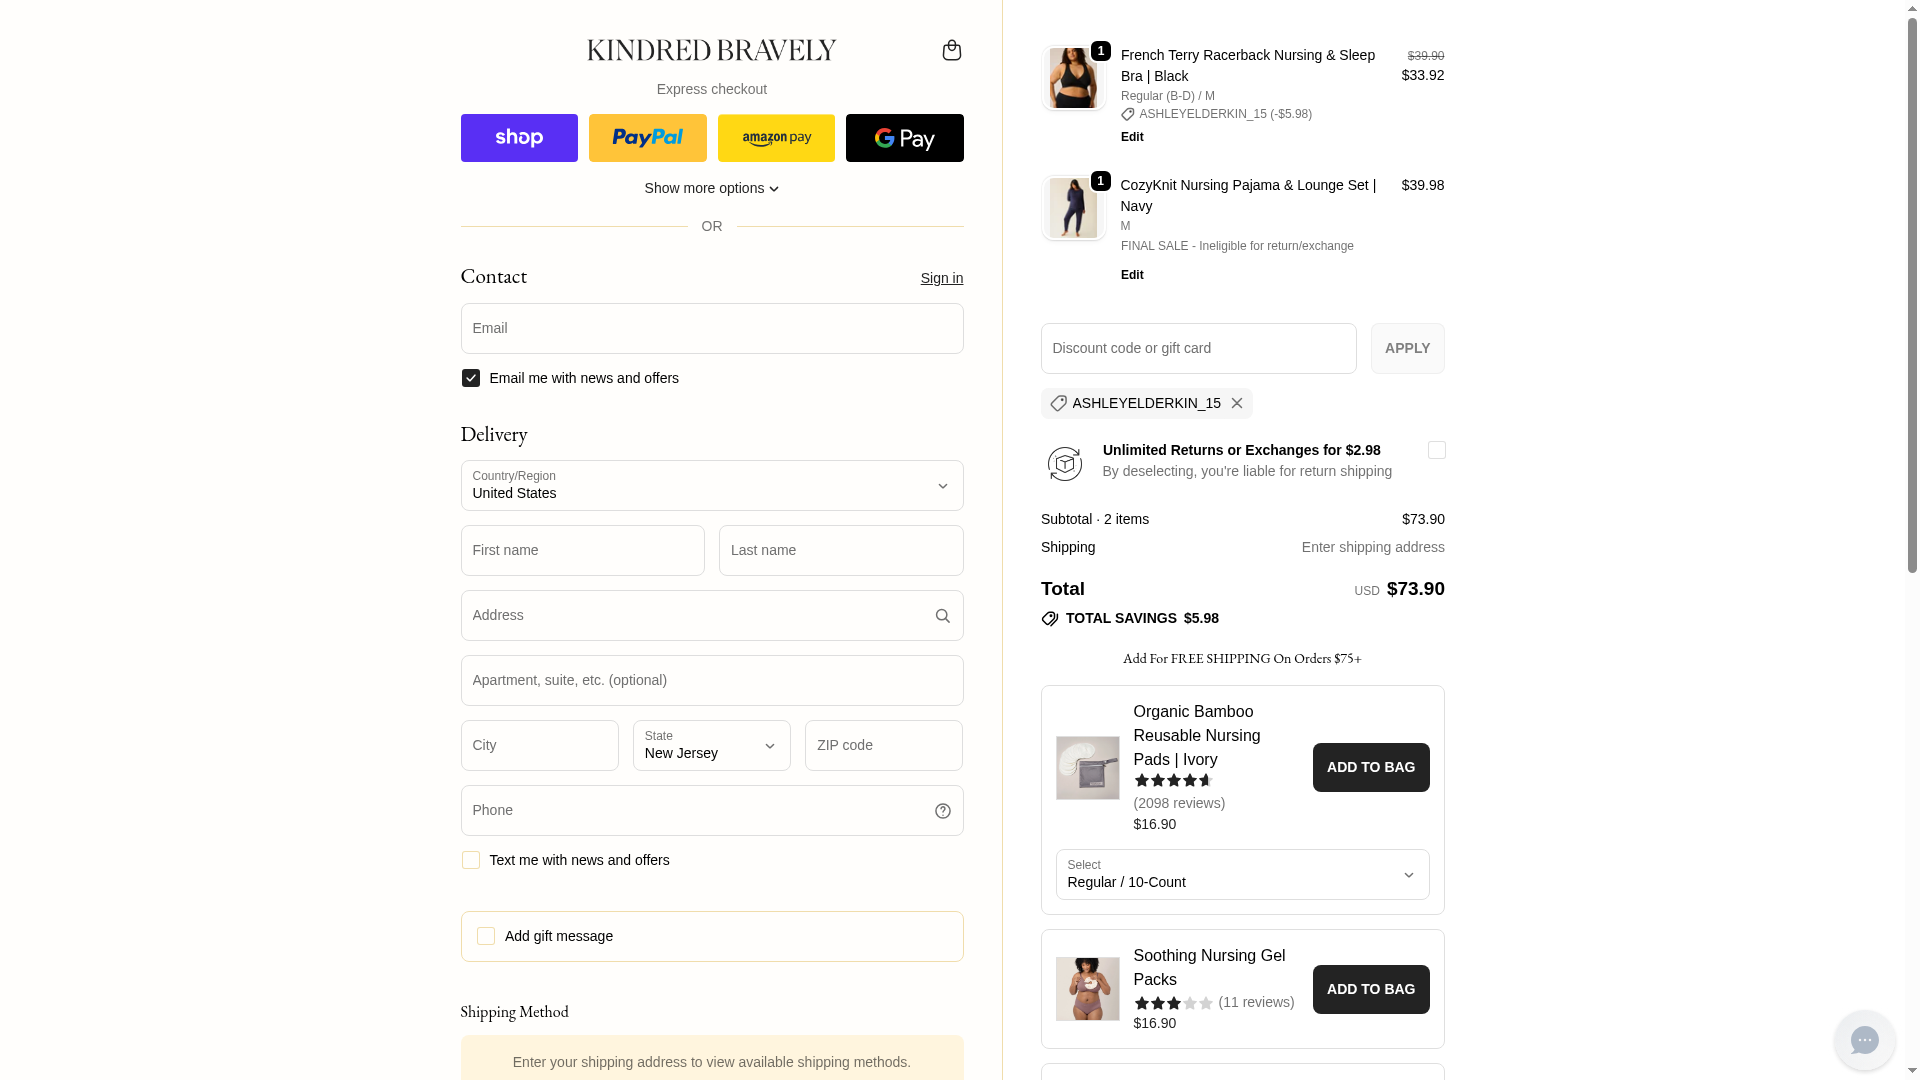Check out using Google Pay

[904, 138]
